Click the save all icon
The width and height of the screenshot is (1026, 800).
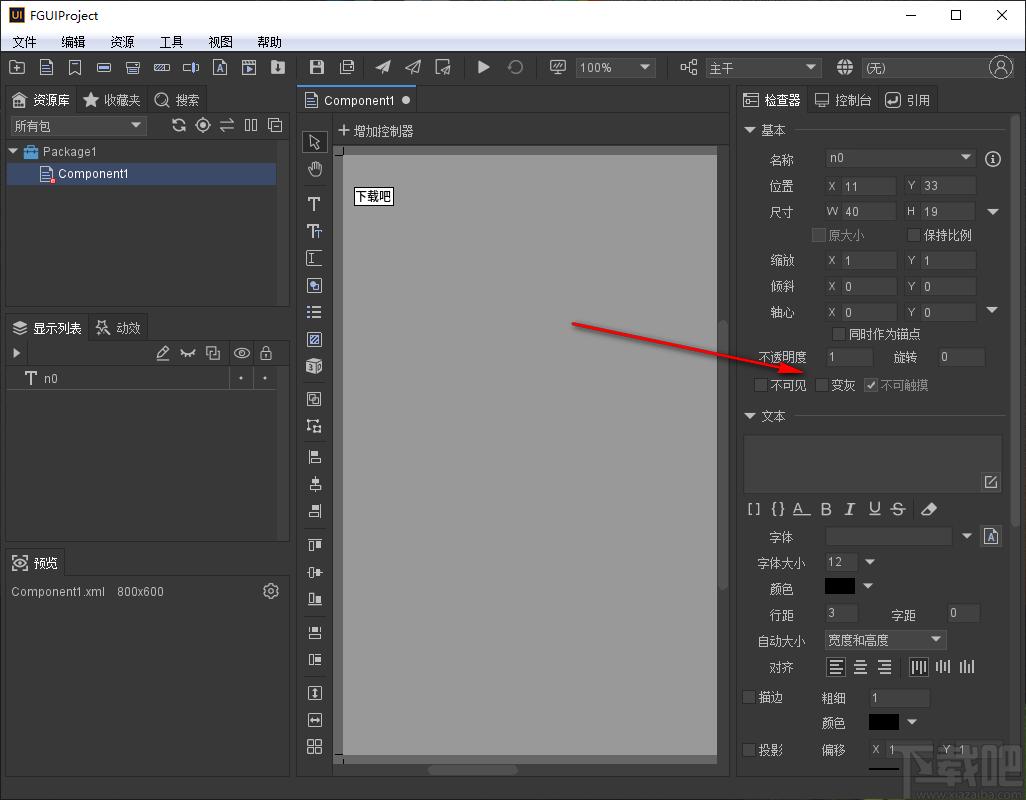point(347,67)
